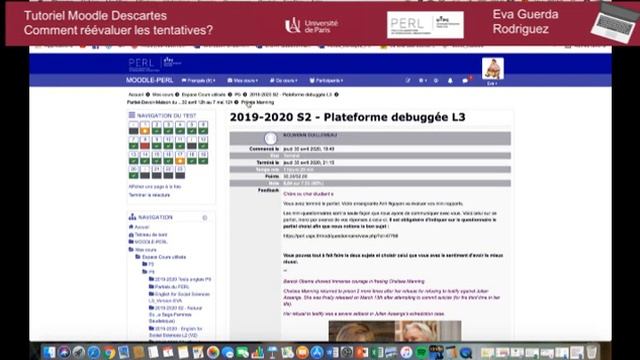Open the Français (fr) language dropdown
The image size is (640, 360).
pos(198,80)
